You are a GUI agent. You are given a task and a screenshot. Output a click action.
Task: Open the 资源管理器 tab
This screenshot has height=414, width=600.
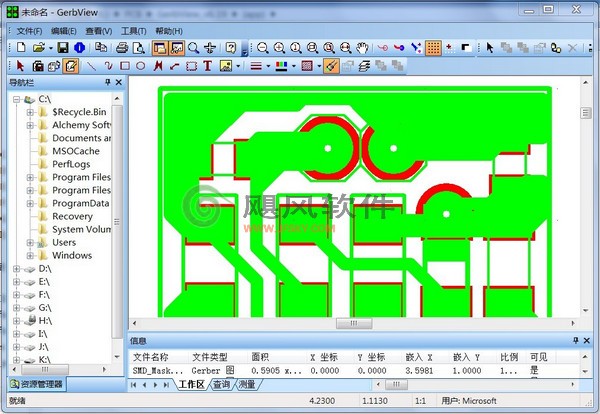pos(37,384)
